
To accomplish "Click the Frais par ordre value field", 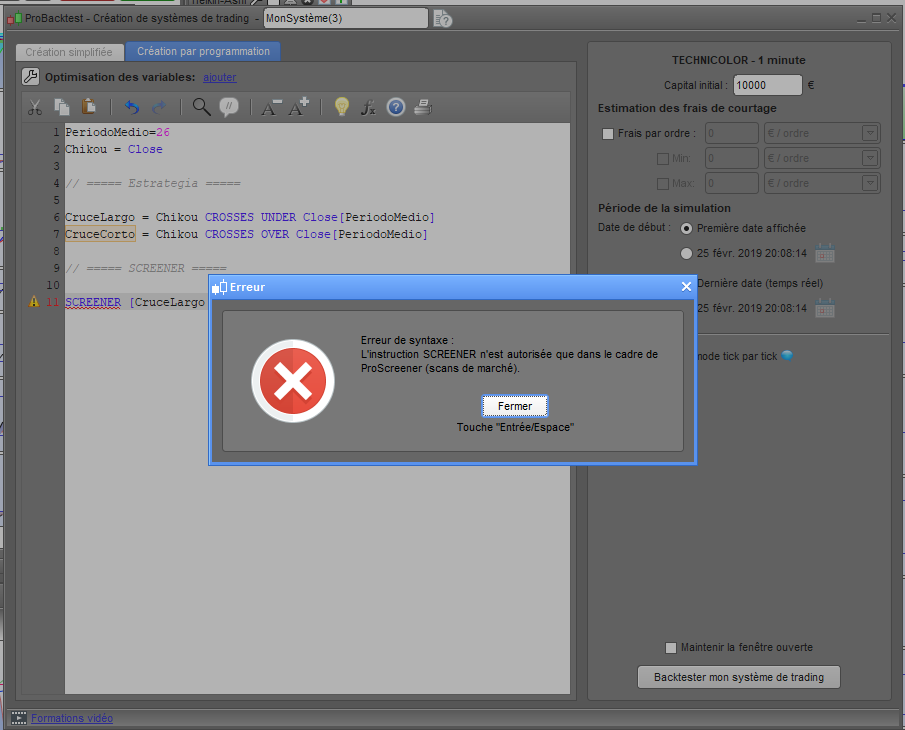I will pyautogui.click(x=732, y=133).
